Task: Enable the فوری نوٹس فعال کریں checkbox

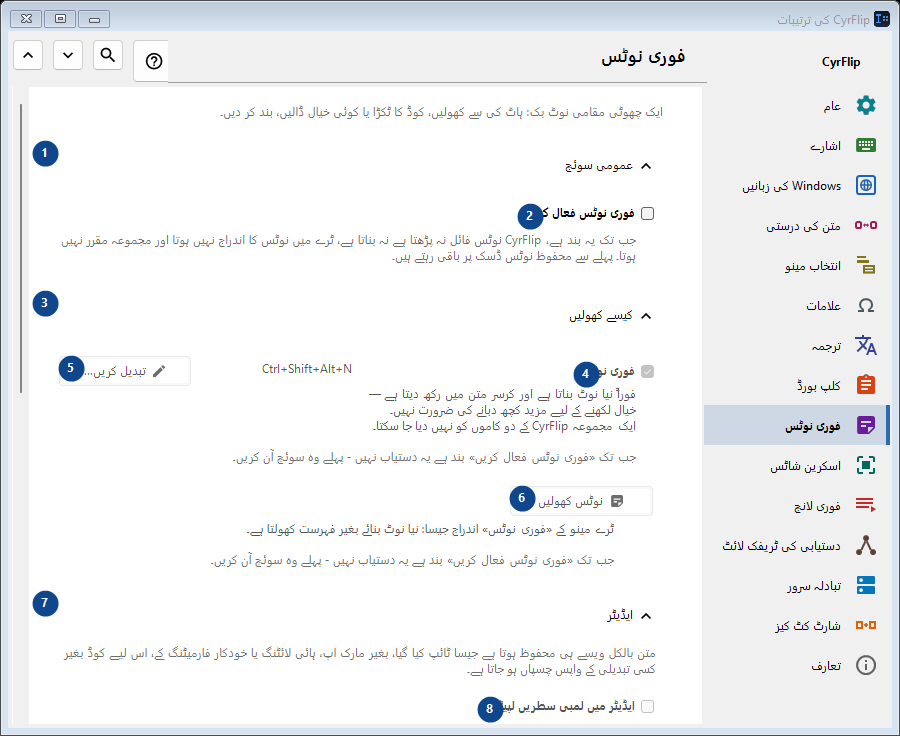Action: (647, 214)
